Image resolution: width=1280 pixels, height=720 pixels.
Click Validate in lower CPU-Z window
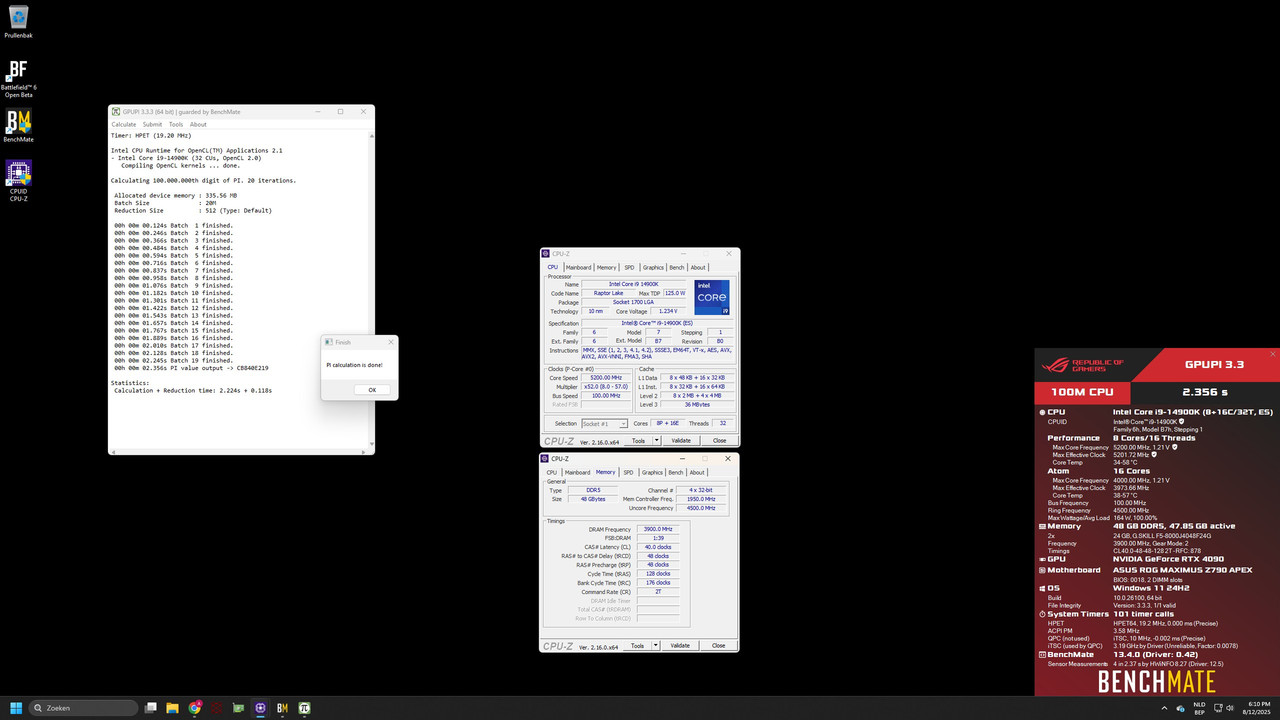[680, 645]
